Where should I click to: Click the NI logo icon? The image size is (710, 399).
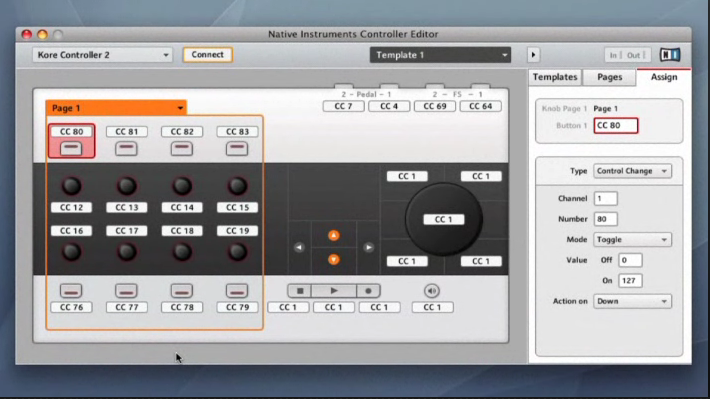[670, 55]
